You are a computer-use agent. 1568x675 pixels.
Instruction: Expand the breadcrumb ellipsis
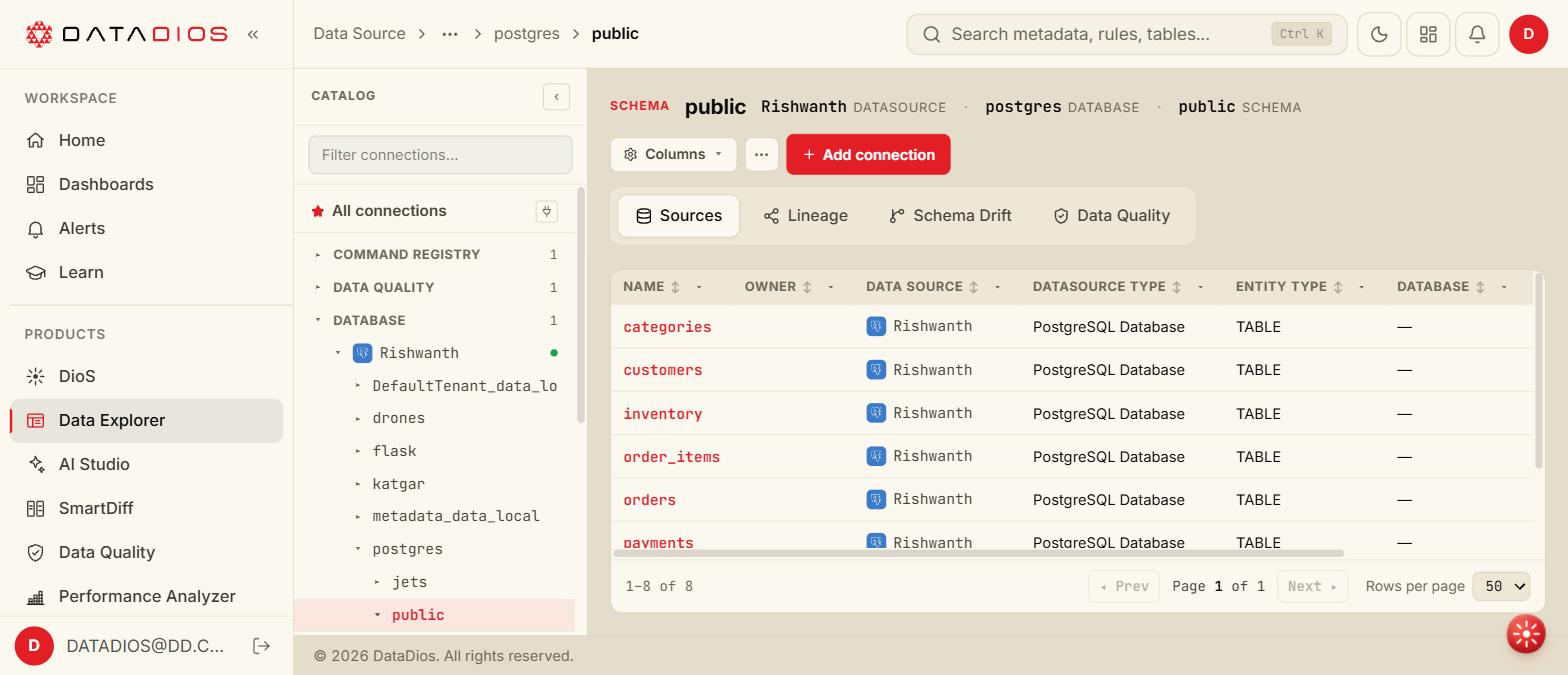450,34
